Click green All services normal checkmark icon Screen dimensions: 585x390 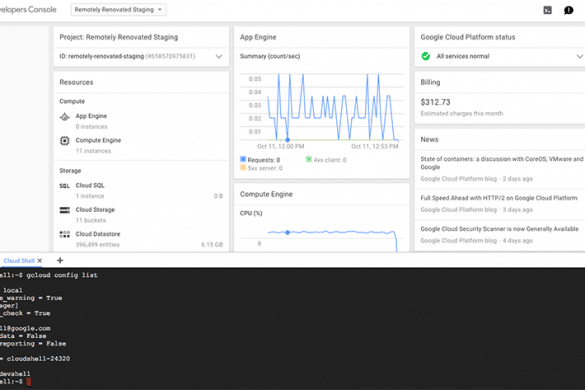(x=425, y=56)
